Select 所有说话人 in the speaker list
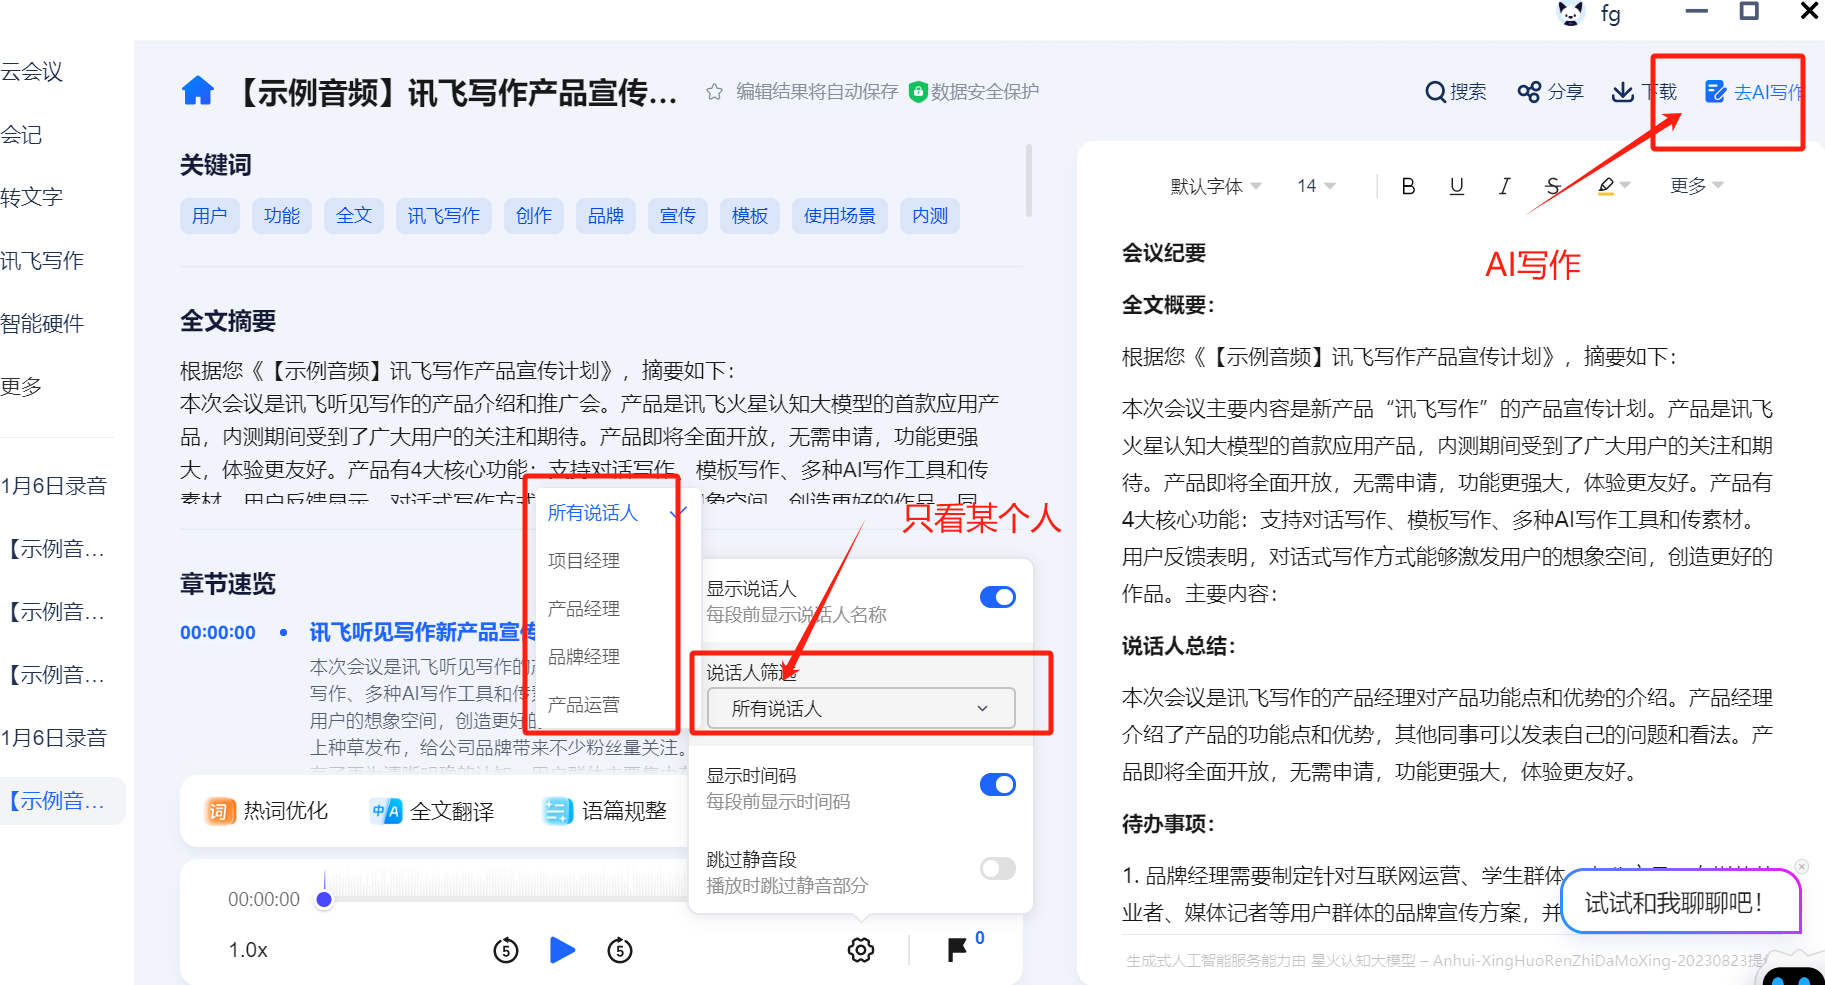Image resolution: width=1825 pixels, height=985 pixels. click(592, 513)
